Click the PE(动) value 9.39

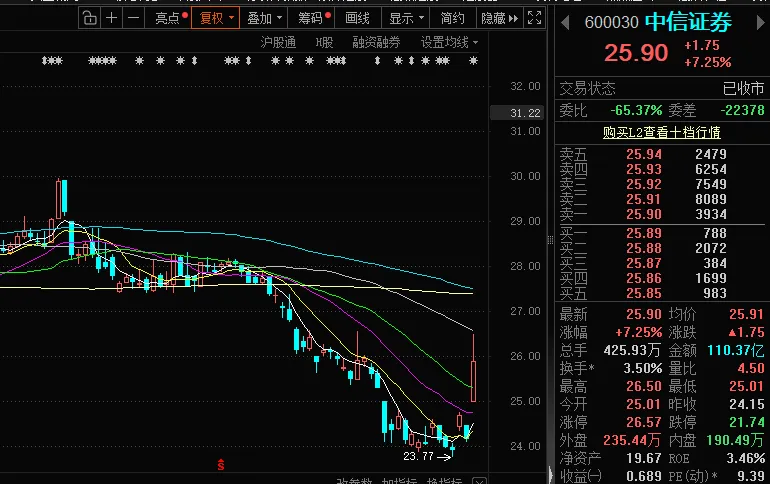tap(751, 476)
